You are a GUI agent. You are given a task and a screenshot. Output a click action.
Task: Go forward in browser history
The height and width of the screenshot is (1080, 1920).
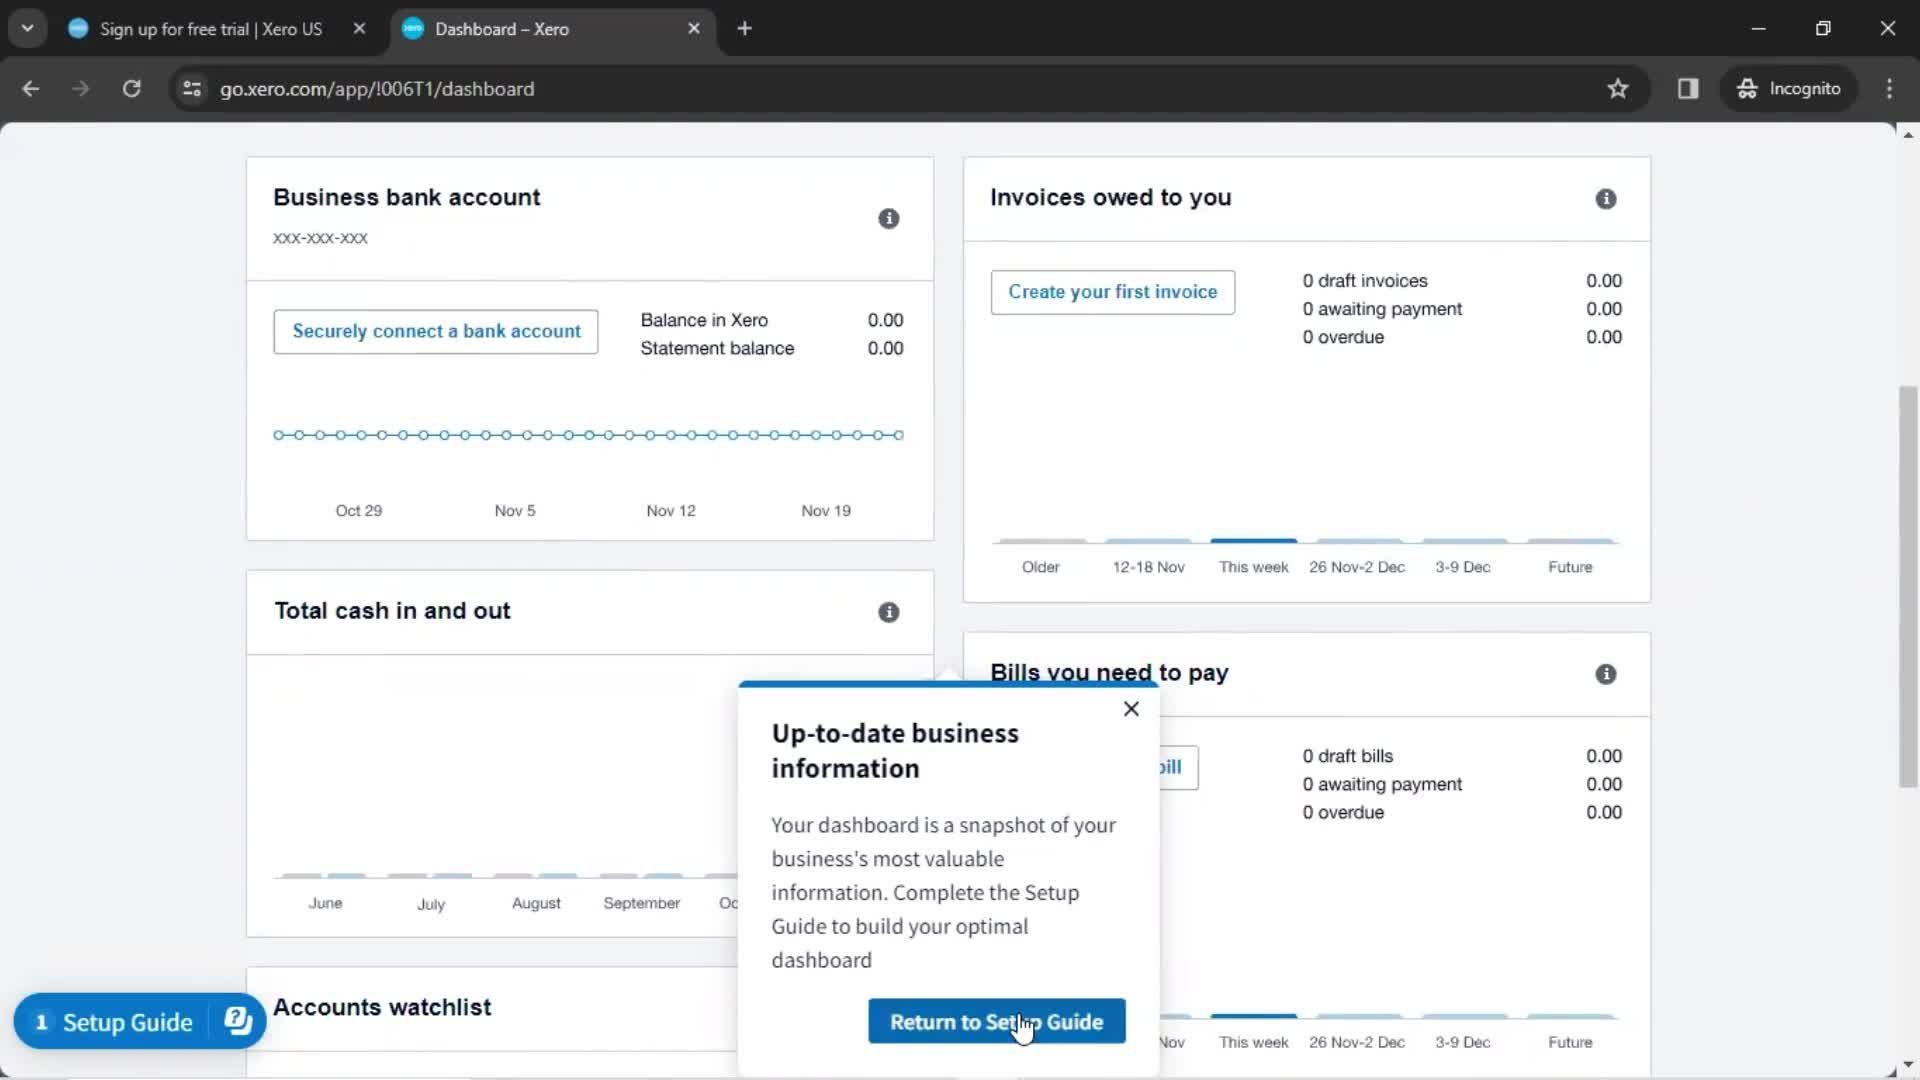pos(81,89)
